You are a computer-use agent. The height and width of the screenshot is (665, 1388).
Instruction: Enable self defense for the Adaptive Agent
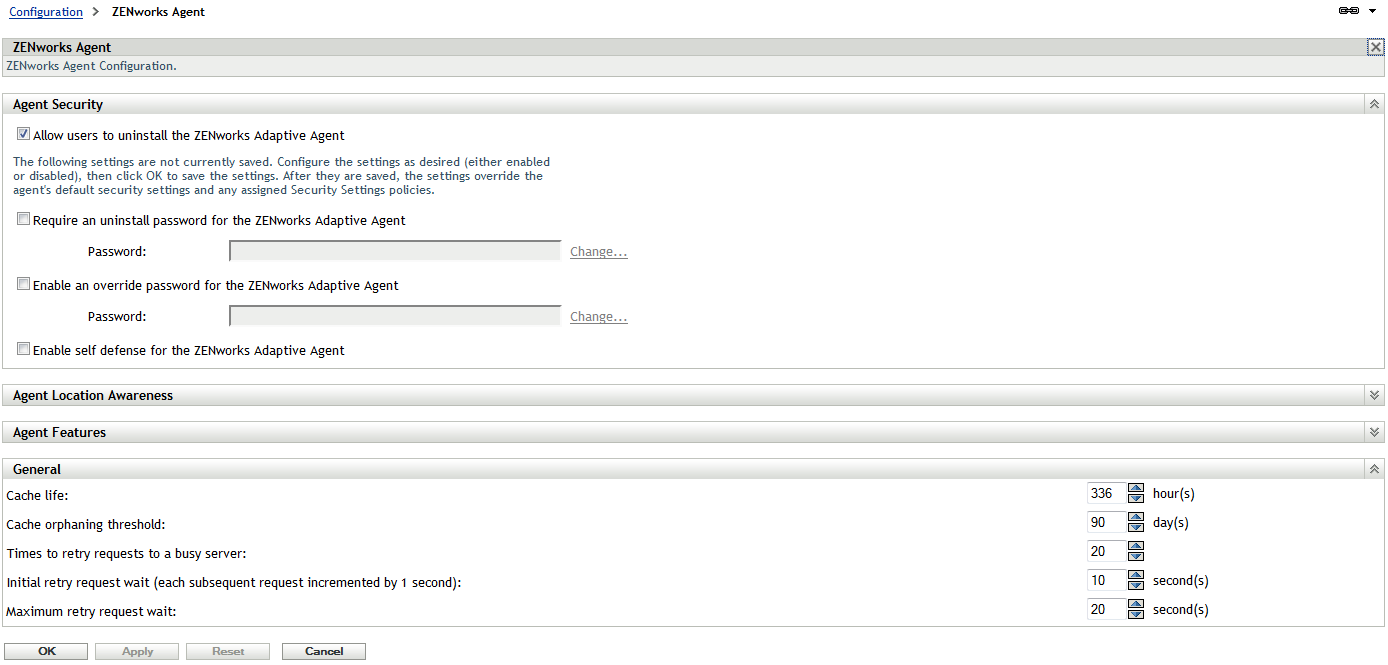pos(23,350)
